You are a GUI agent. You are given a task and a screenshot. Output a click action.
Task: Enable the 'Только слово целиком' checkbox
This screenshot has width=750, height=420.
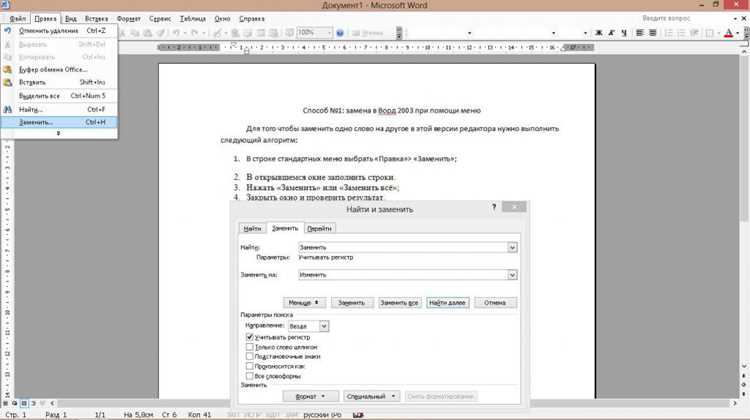click(250, 347)
